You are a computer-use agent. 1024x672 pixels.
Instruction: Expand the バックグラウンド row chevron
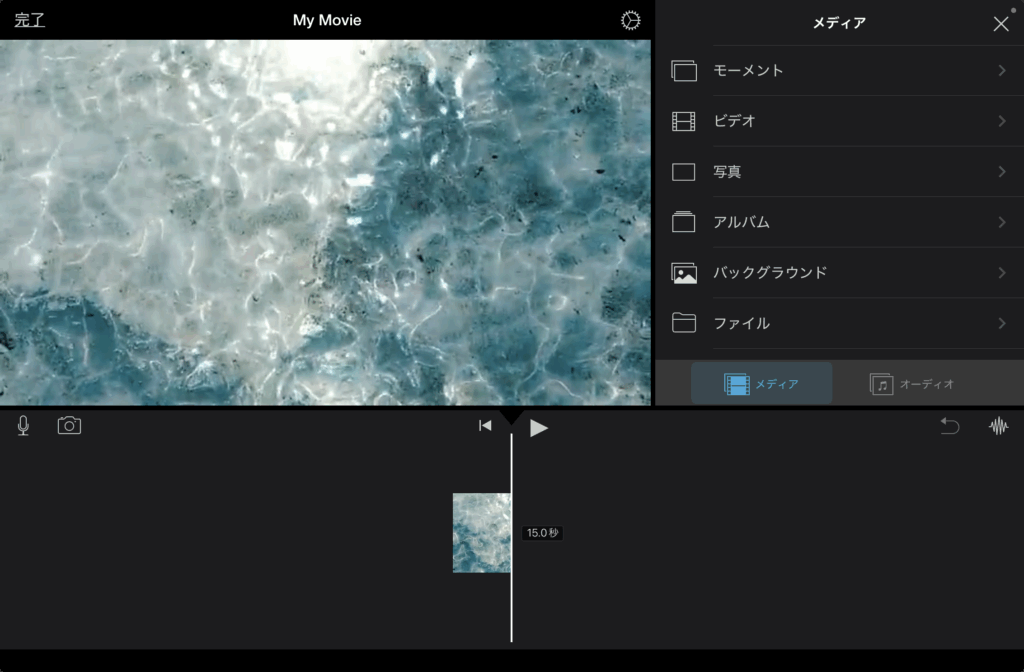pos(1001,273)
